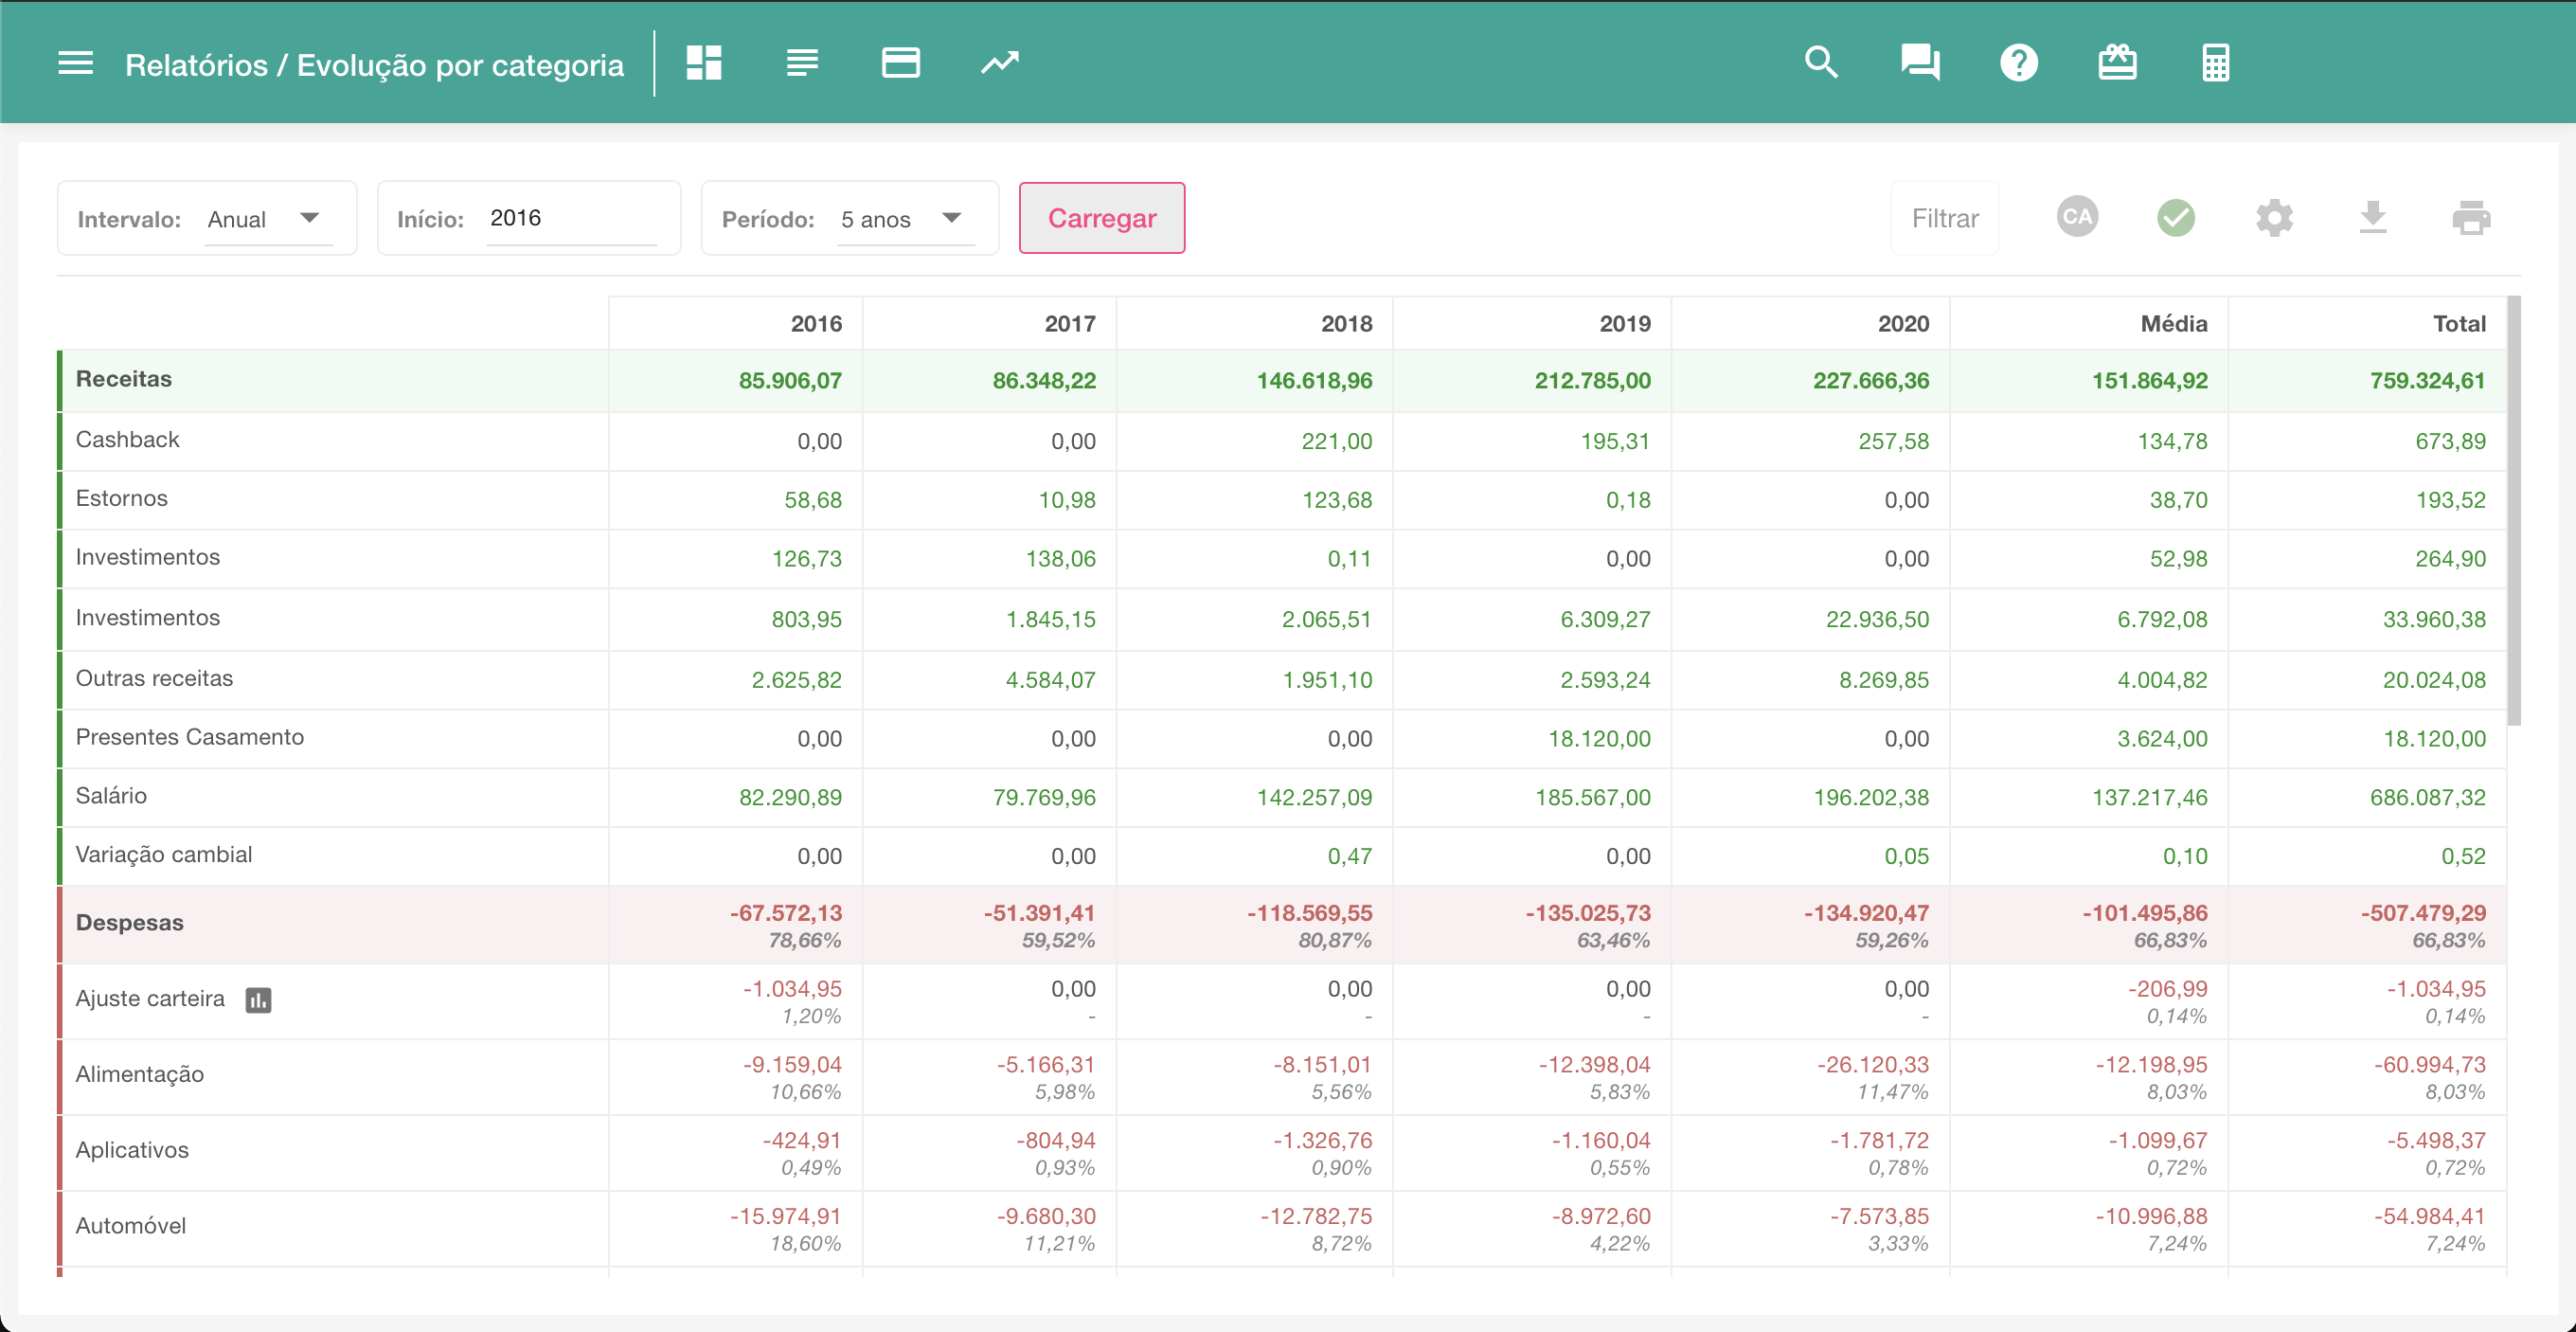Open the help question mark icon
The width and height of the screenshot is (2576, 1332).
pos(2018,63)
